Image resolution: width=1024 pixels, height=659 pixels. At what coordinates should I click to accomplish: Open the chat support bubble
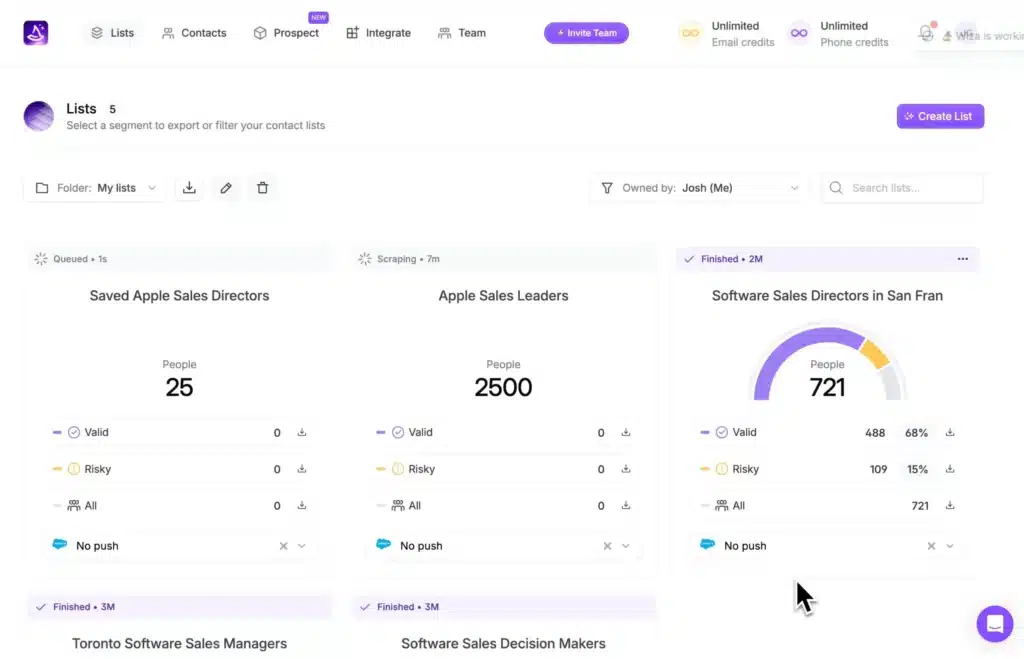click(x=995, y=624)
